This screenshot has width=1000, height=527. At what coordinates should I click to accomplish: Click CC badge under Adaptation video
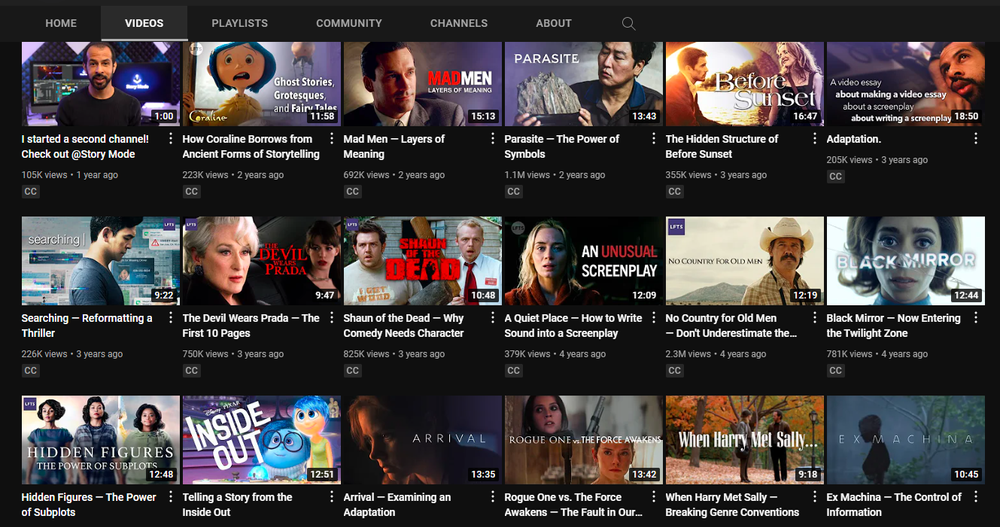coord(835,177)
